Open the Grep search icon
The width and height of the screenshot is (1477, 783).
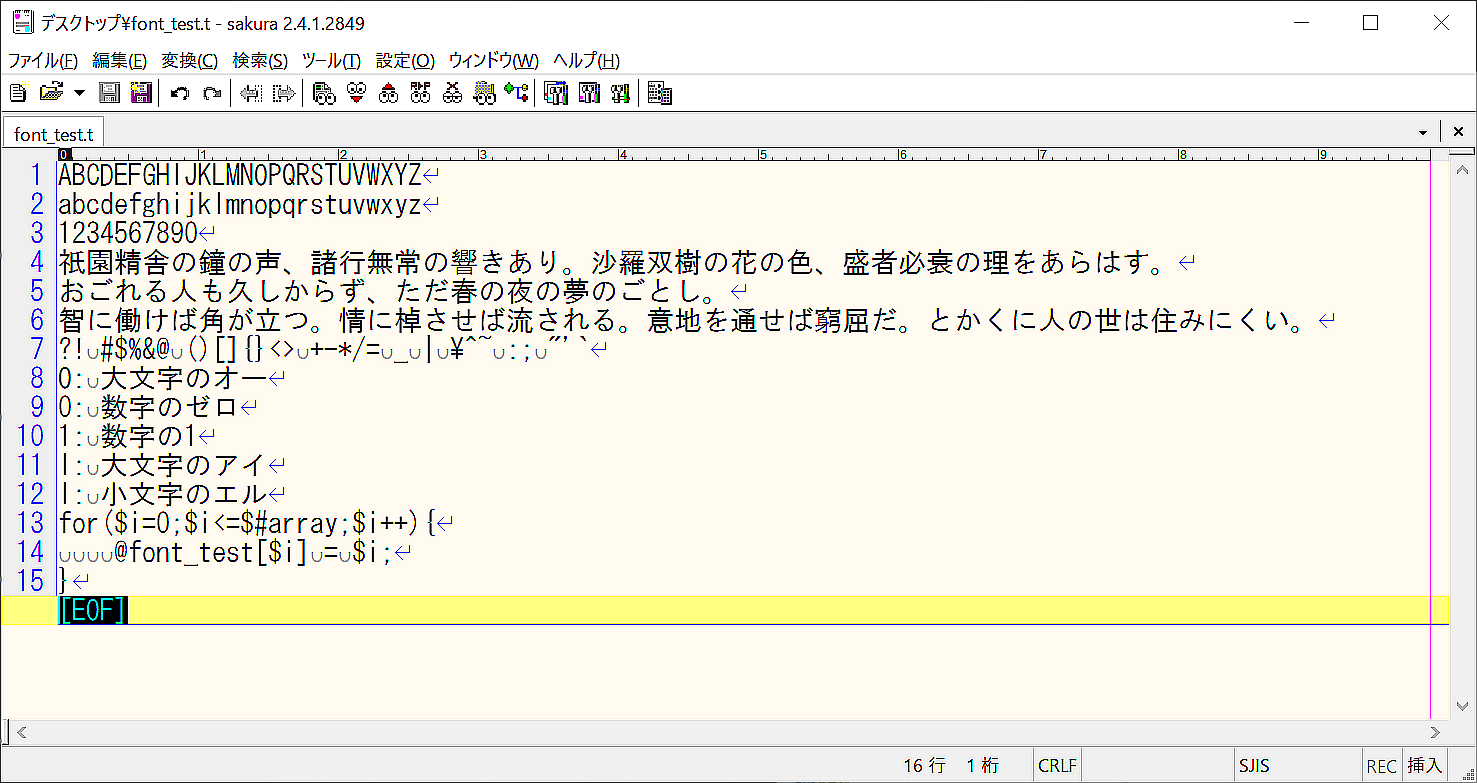coord(485,94)
